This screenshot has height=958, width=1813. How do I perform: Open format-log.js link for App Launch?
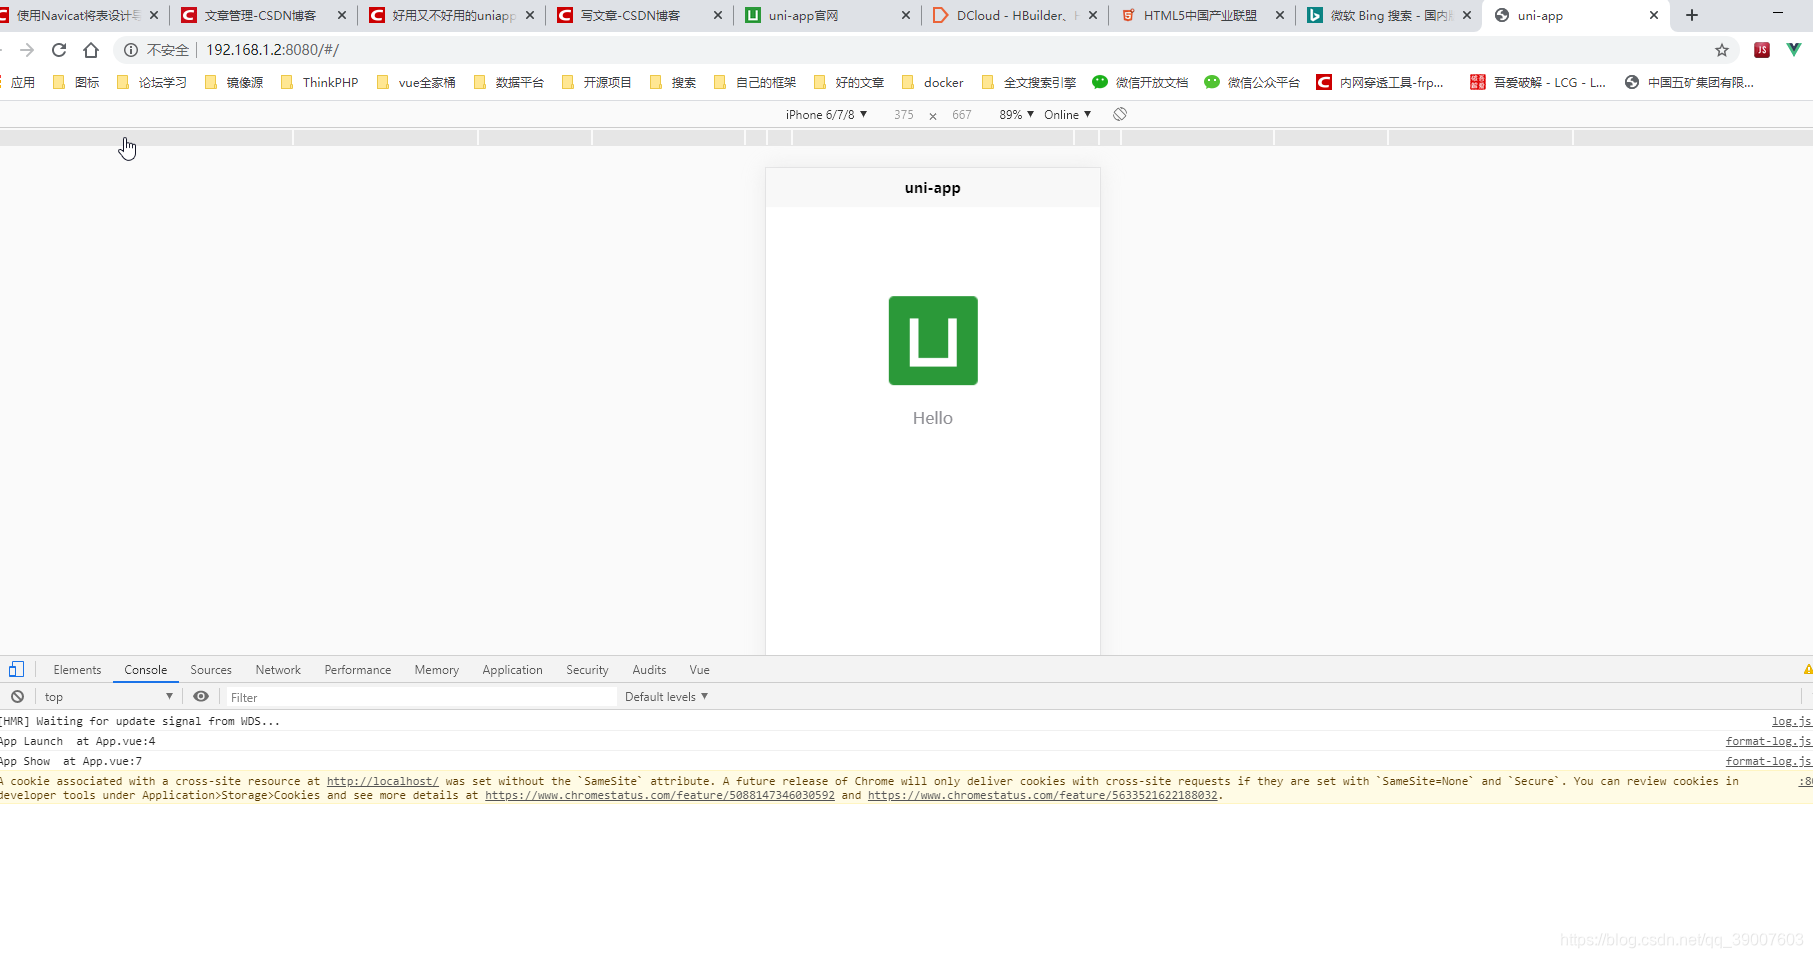click(1768, 741)
